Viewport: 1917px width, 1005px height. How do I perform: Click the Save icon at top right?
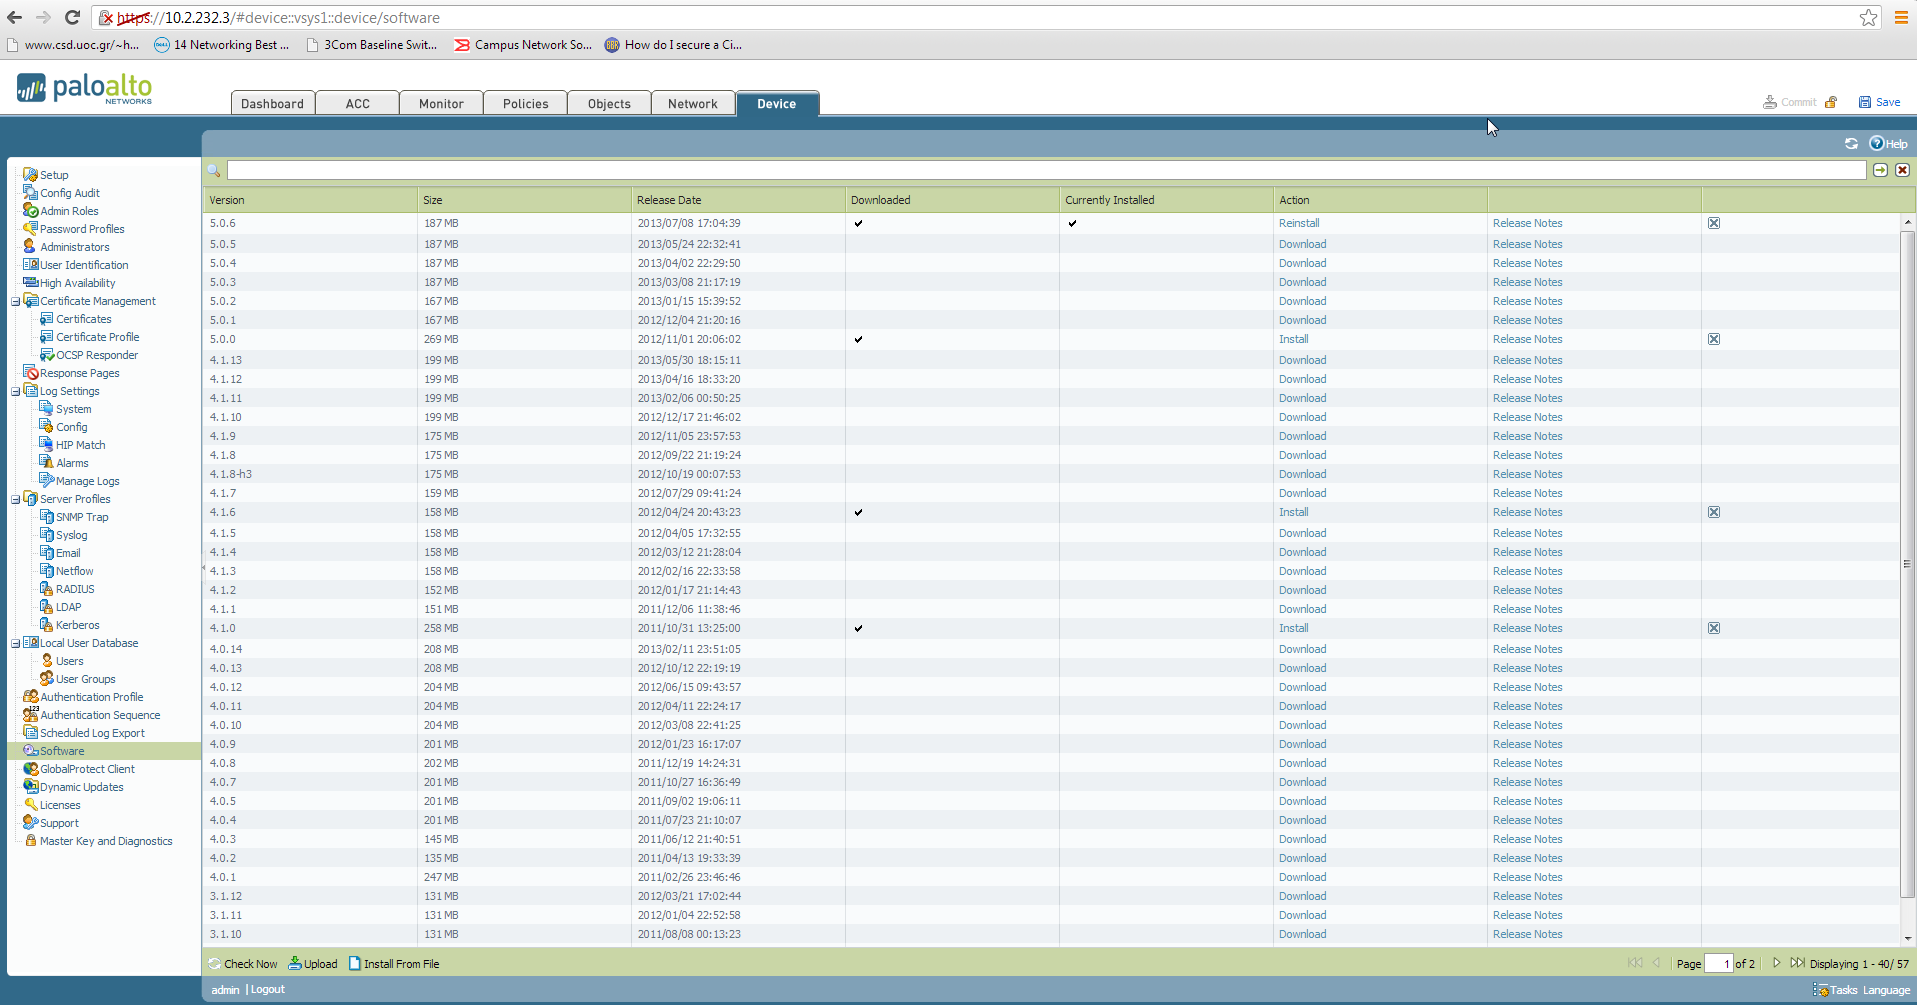tap(1865, 102)
